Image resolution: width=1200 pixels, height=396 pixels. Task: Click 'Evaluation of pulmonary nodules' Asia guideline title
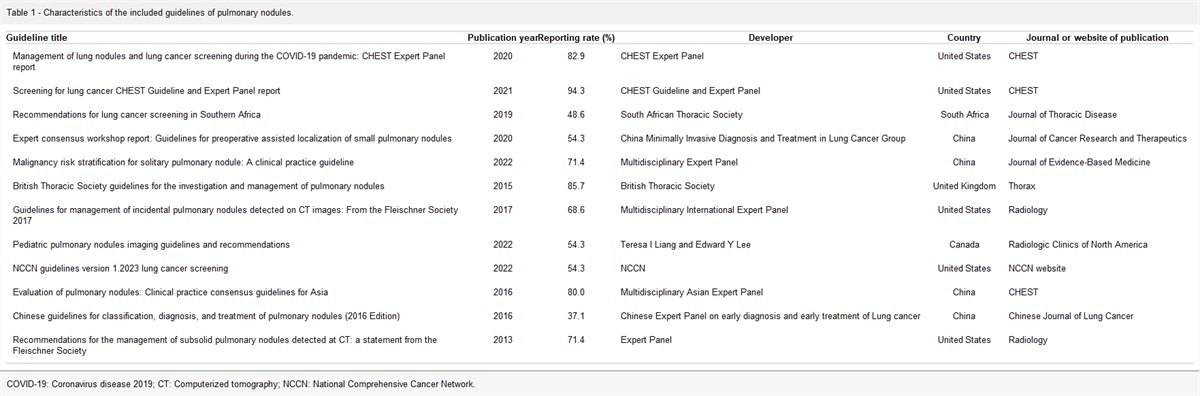[x=171, y=292]
